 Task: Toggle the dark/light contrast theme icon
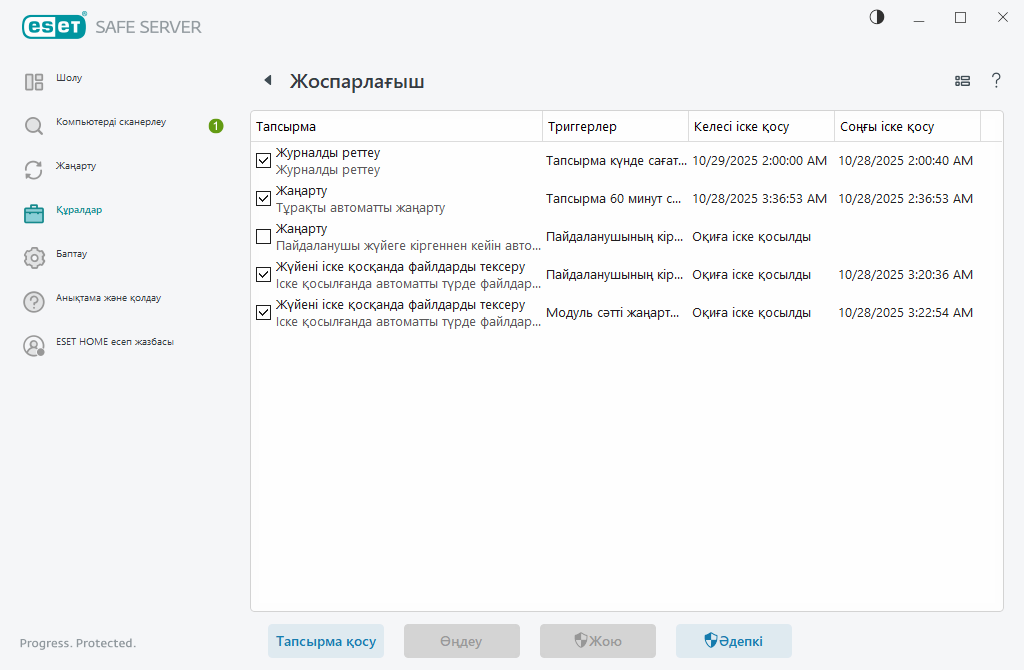(x=877, y=17)
